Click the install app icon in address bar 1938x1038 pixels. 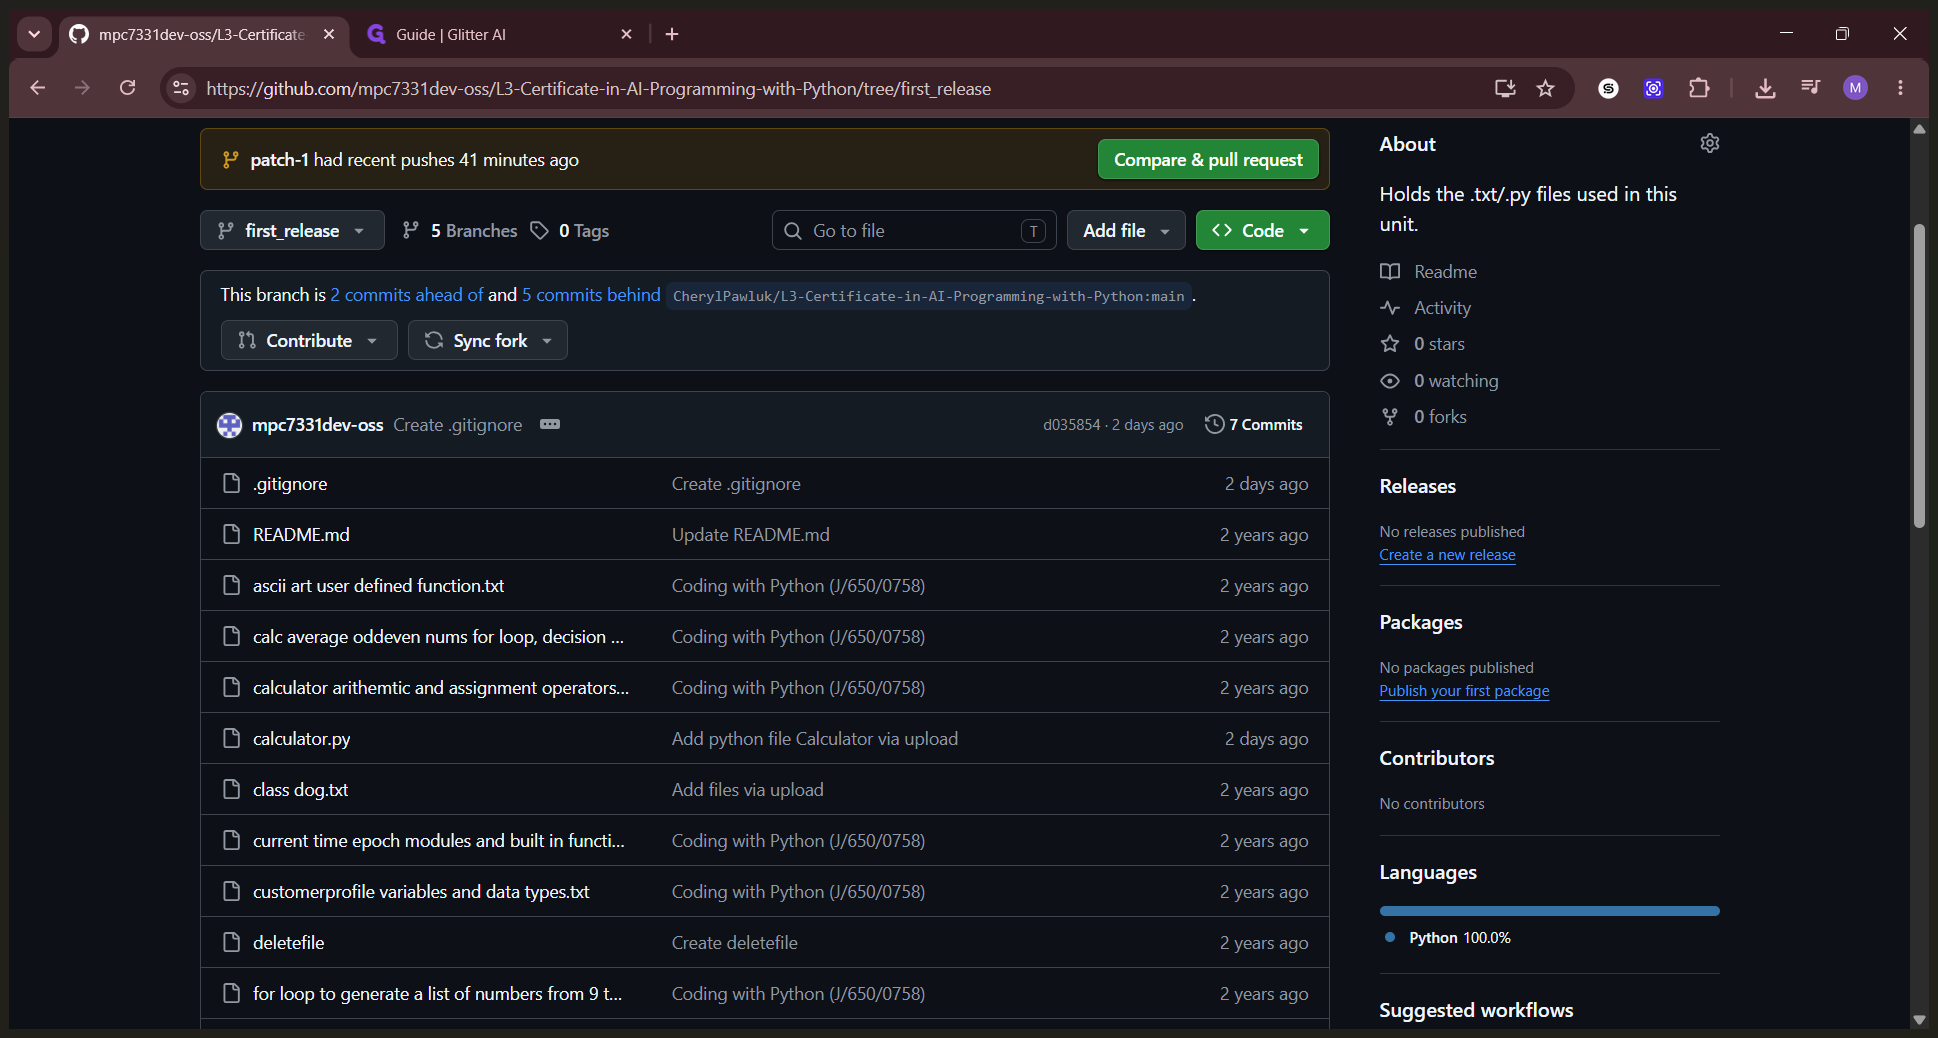pos(1504,88)
